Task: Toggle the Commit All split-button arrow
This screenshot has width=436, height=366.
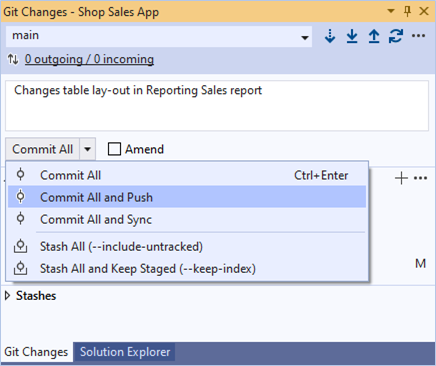Action: point(87,149)
